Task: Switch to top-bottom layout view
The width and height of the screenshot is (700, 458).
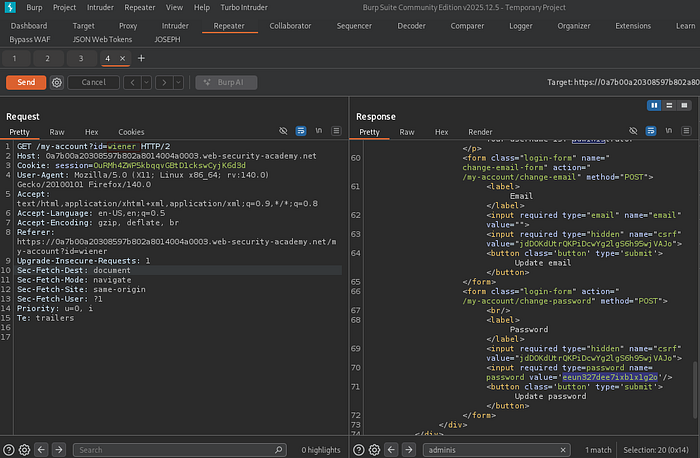Action: point(669,105)
